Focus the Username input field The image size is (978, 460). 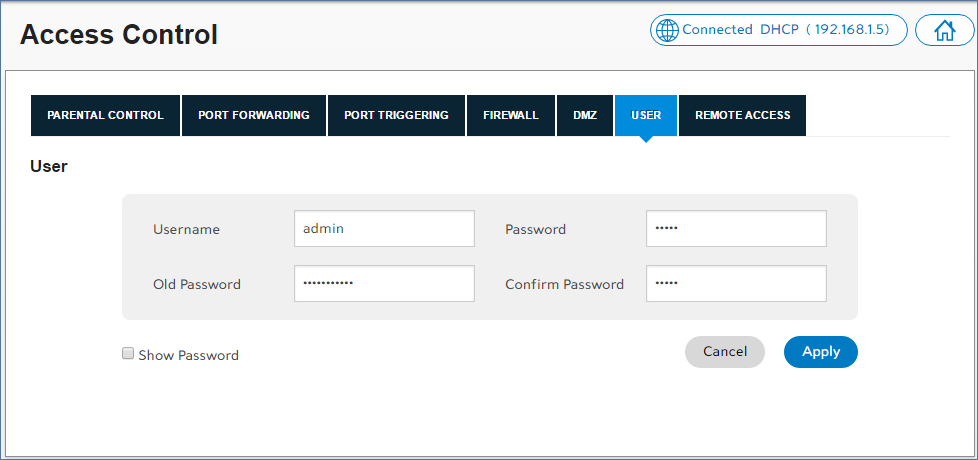point(384,228)
